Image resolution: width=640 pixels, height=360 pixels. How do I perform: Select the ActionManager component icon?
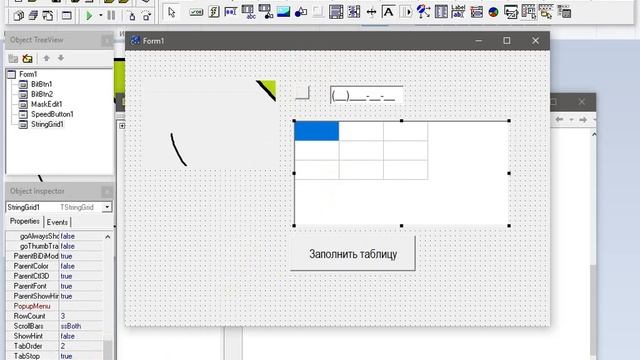pyautogui.click(x=511, y=12)
